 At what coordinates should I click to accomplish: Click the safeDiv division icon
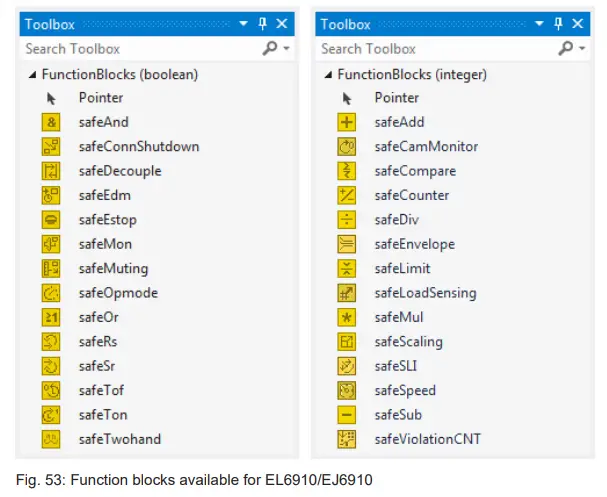click(x=346, y=220)
